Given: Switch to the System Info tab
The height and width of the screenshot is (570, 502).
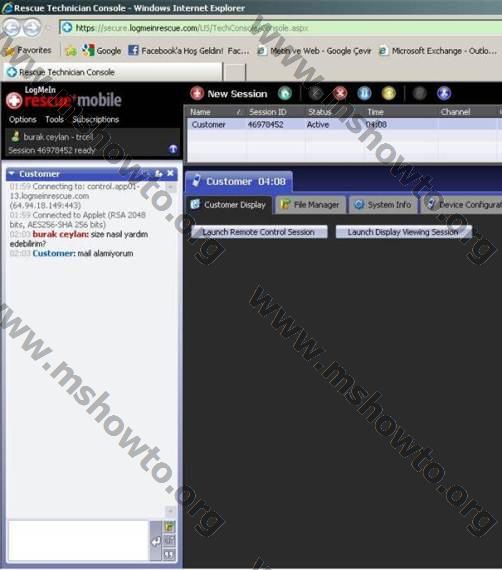Looking at the screenshot, I should coord(384,205).
